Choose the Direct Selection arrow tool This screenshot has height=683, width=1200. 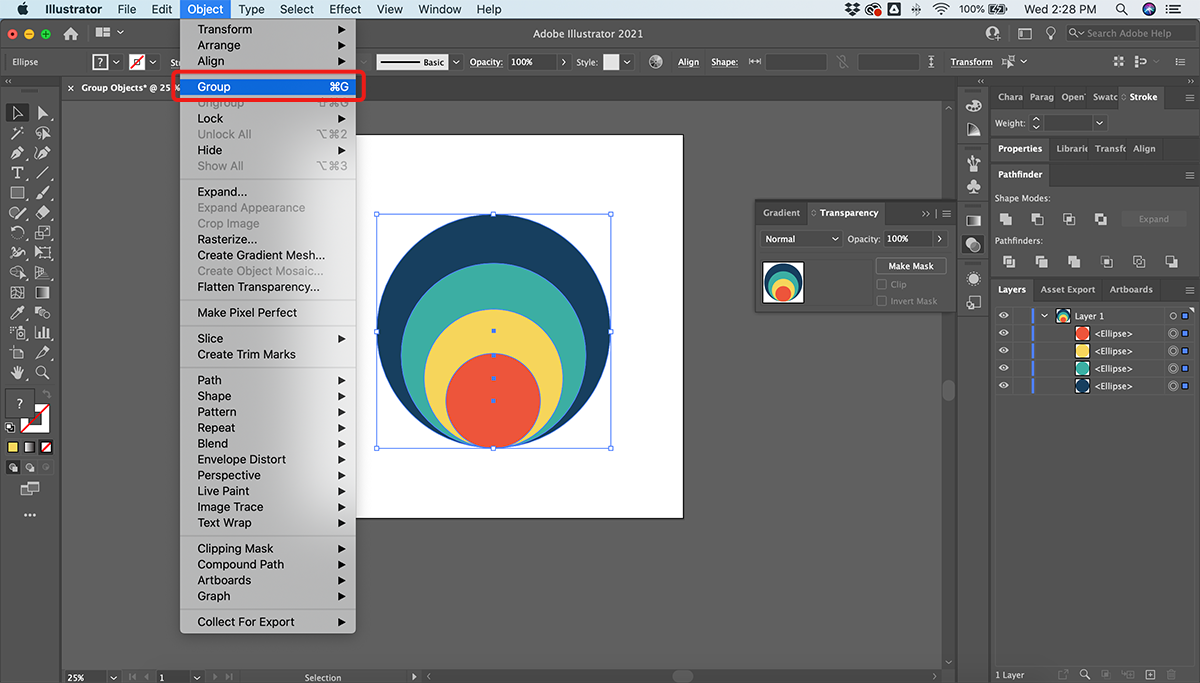(43, 113)
